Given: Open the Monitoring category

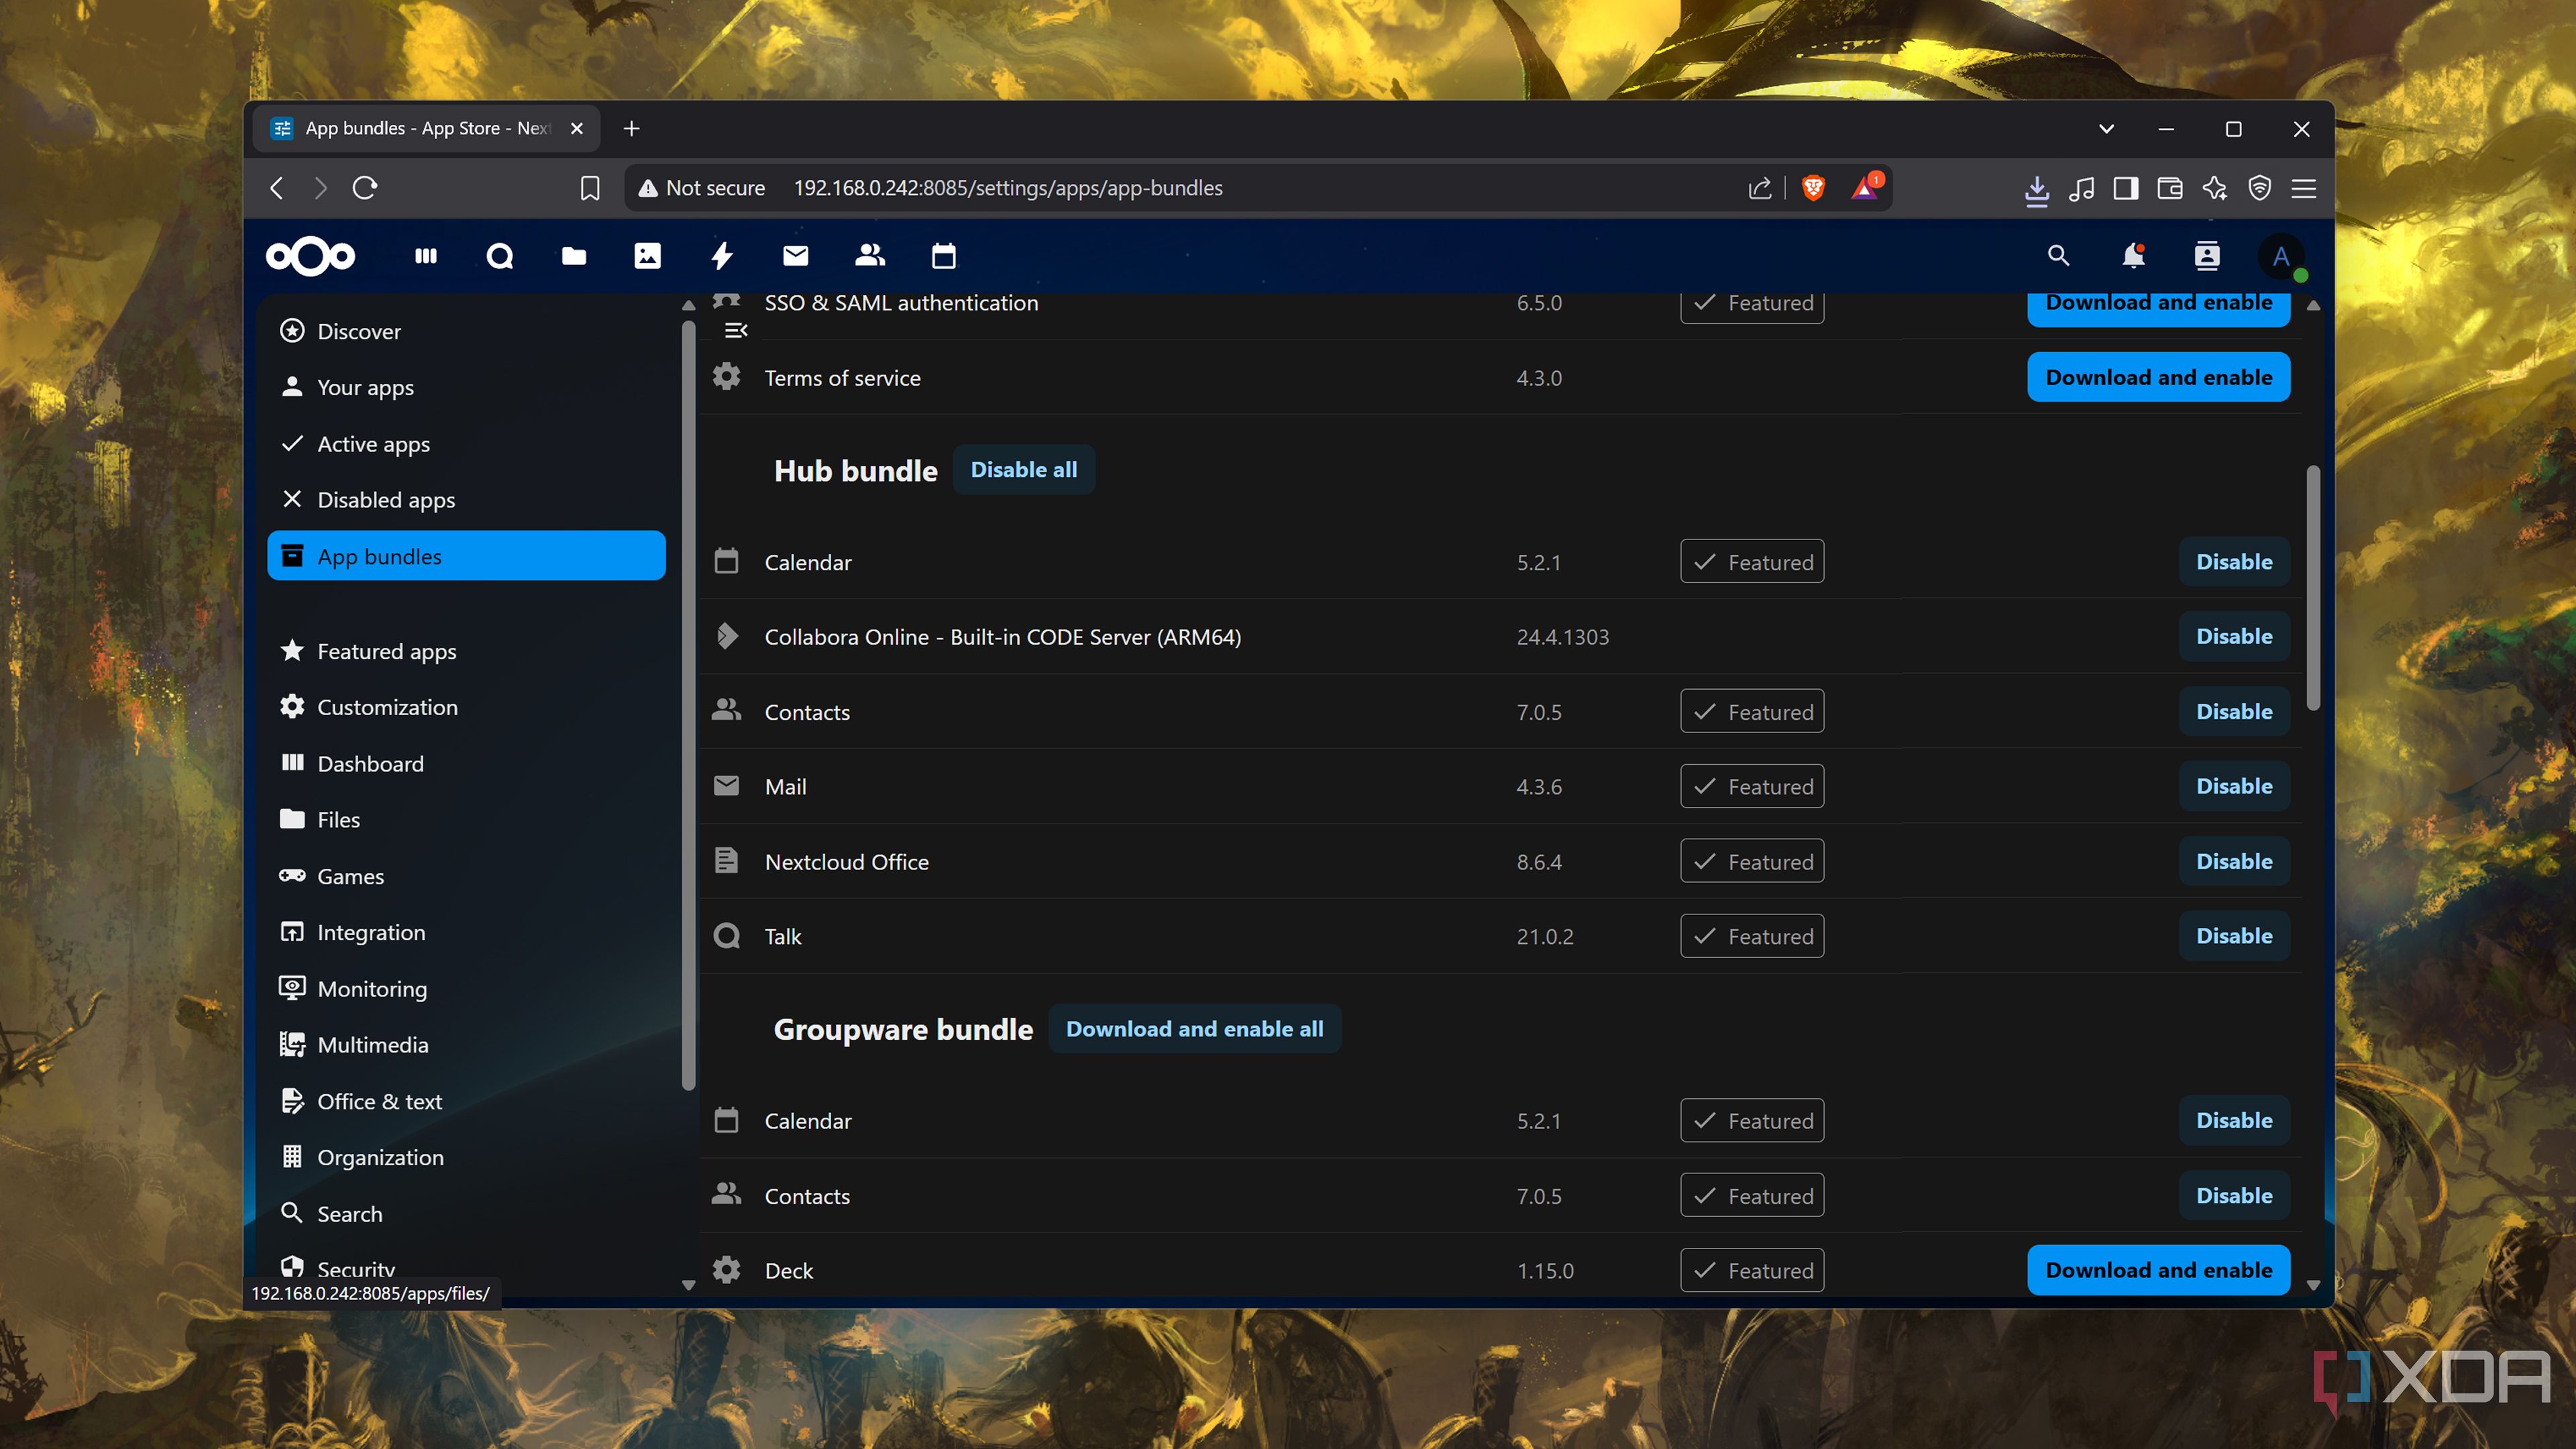Looking at the screenshot, I should [466, 988].
